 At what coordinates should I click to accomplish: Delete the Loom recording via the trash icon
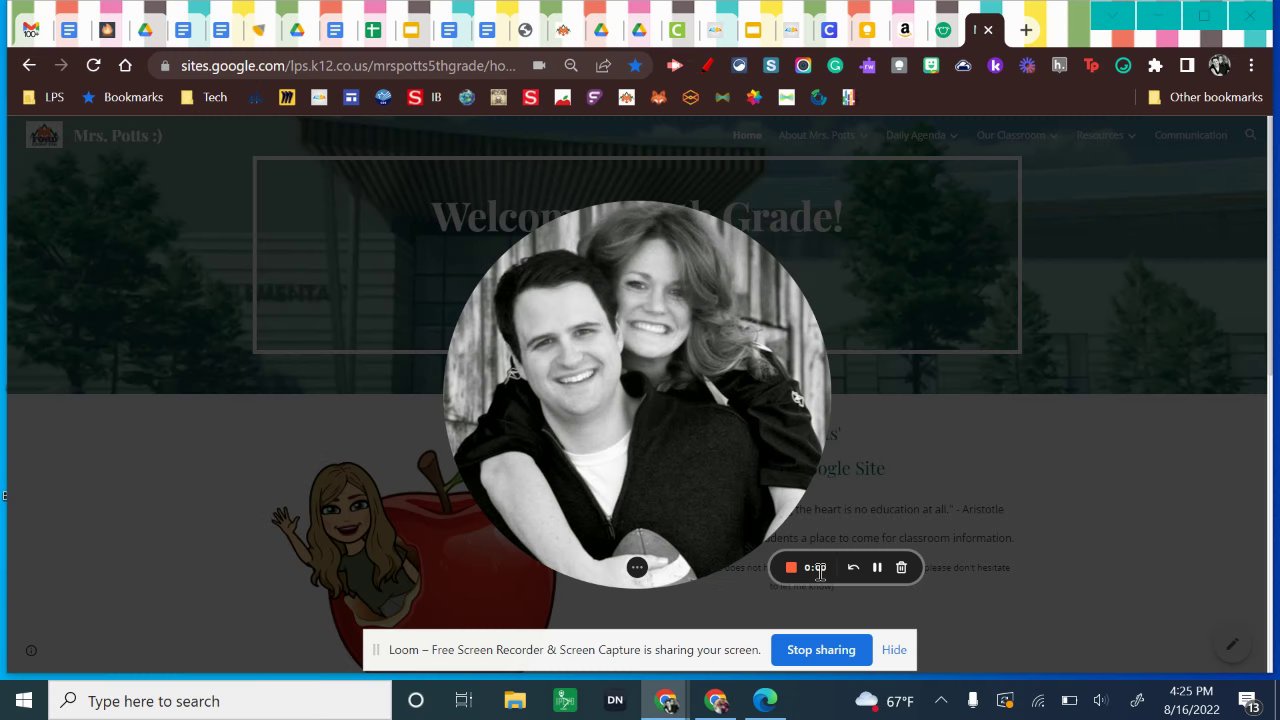pos(901,568)
